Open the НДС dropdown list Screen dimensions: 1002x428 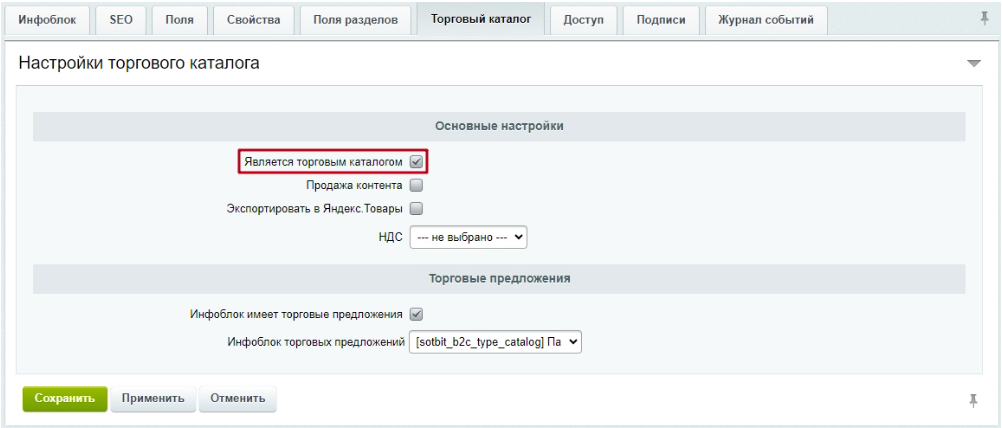tap(468, 237)
